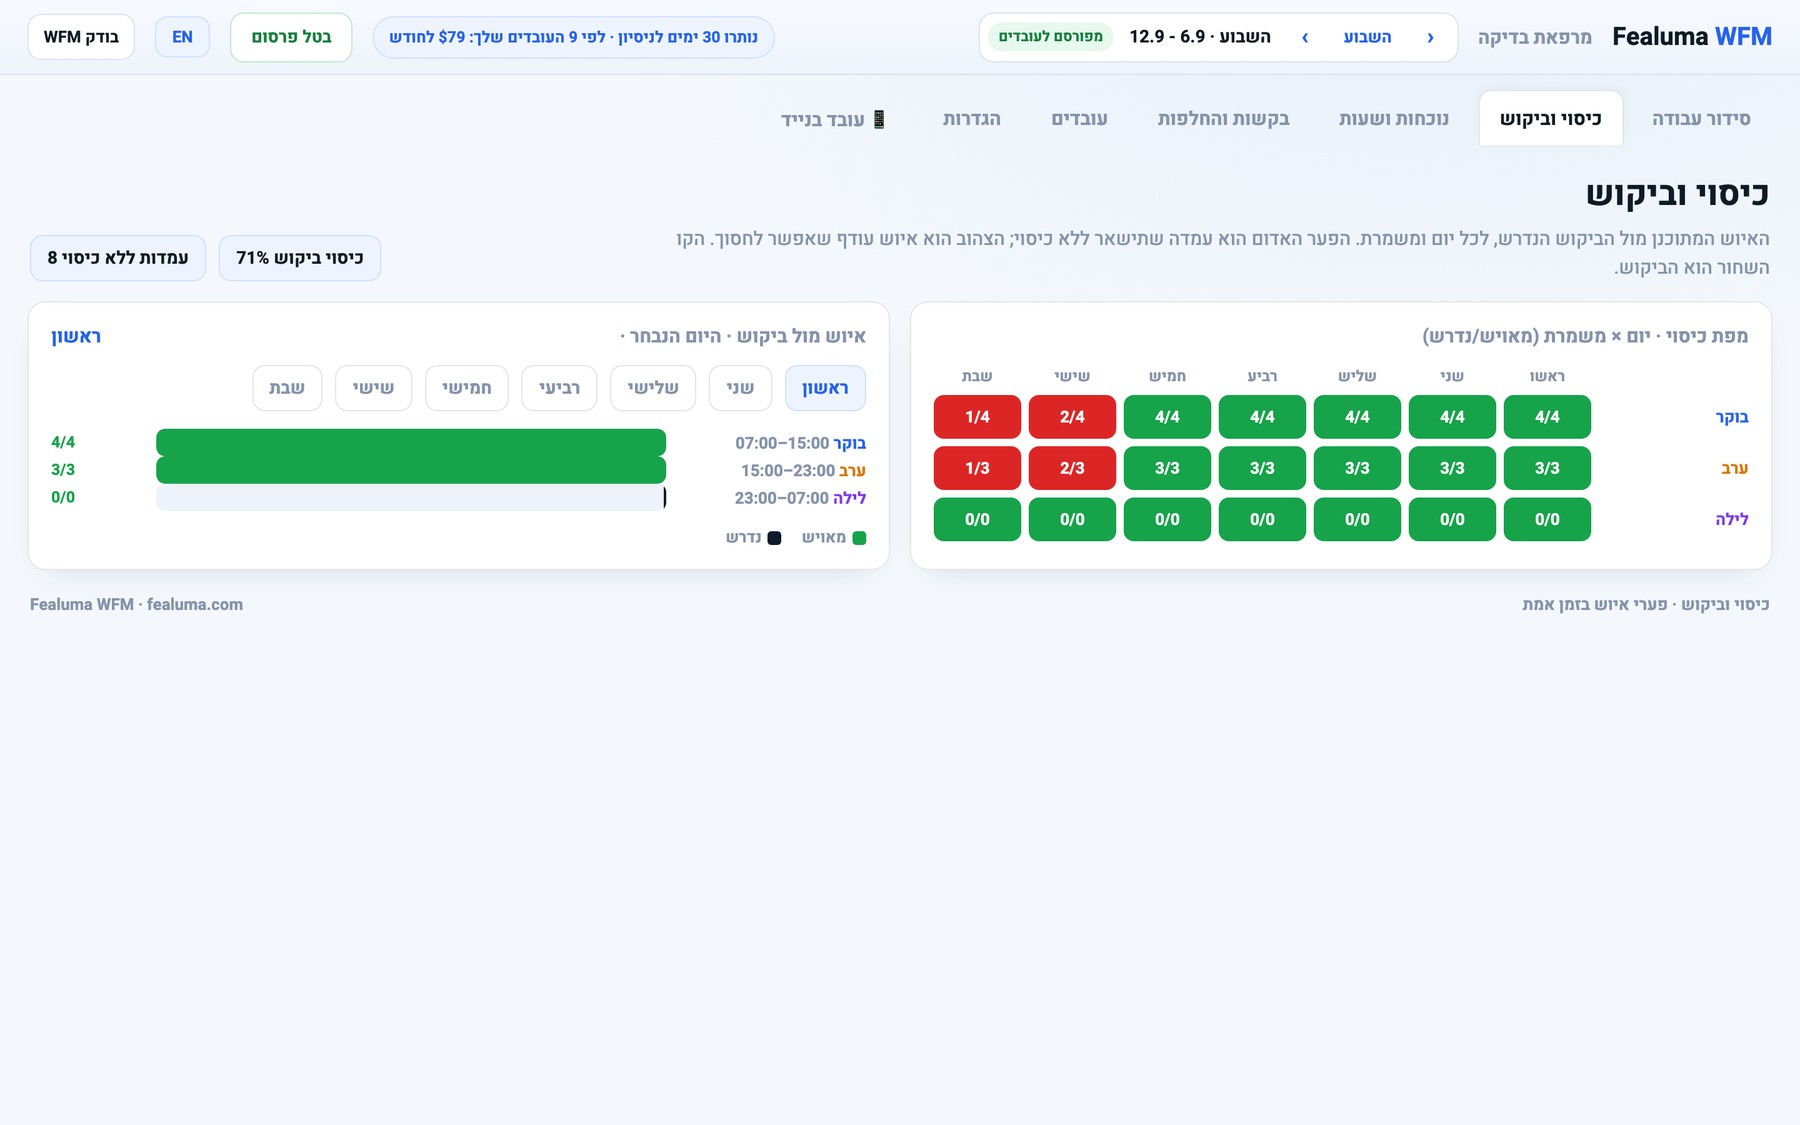Go to the סידור עבודה tab

point(1701,119)
